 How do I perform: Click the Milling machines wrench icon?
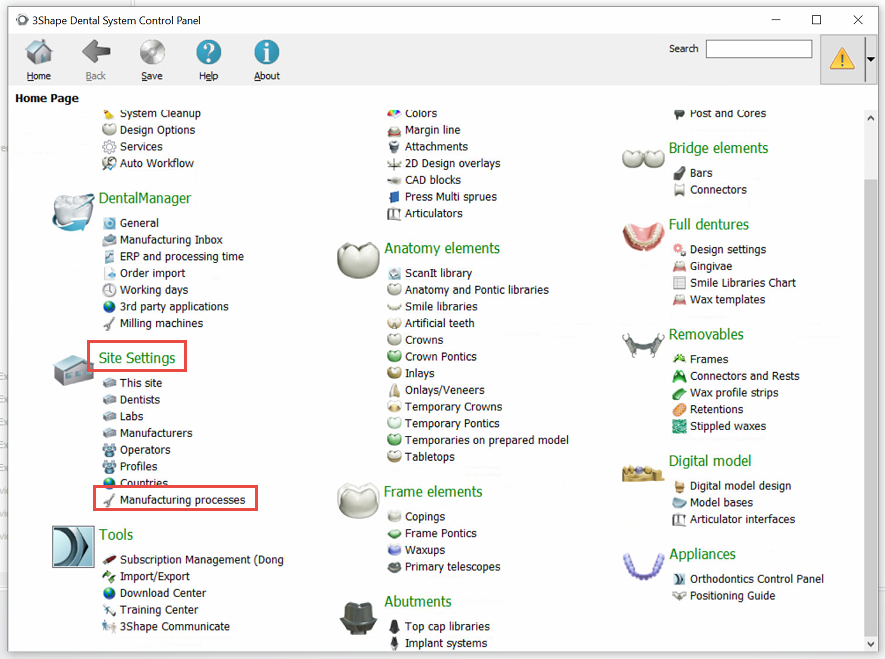tap(109, 324)
